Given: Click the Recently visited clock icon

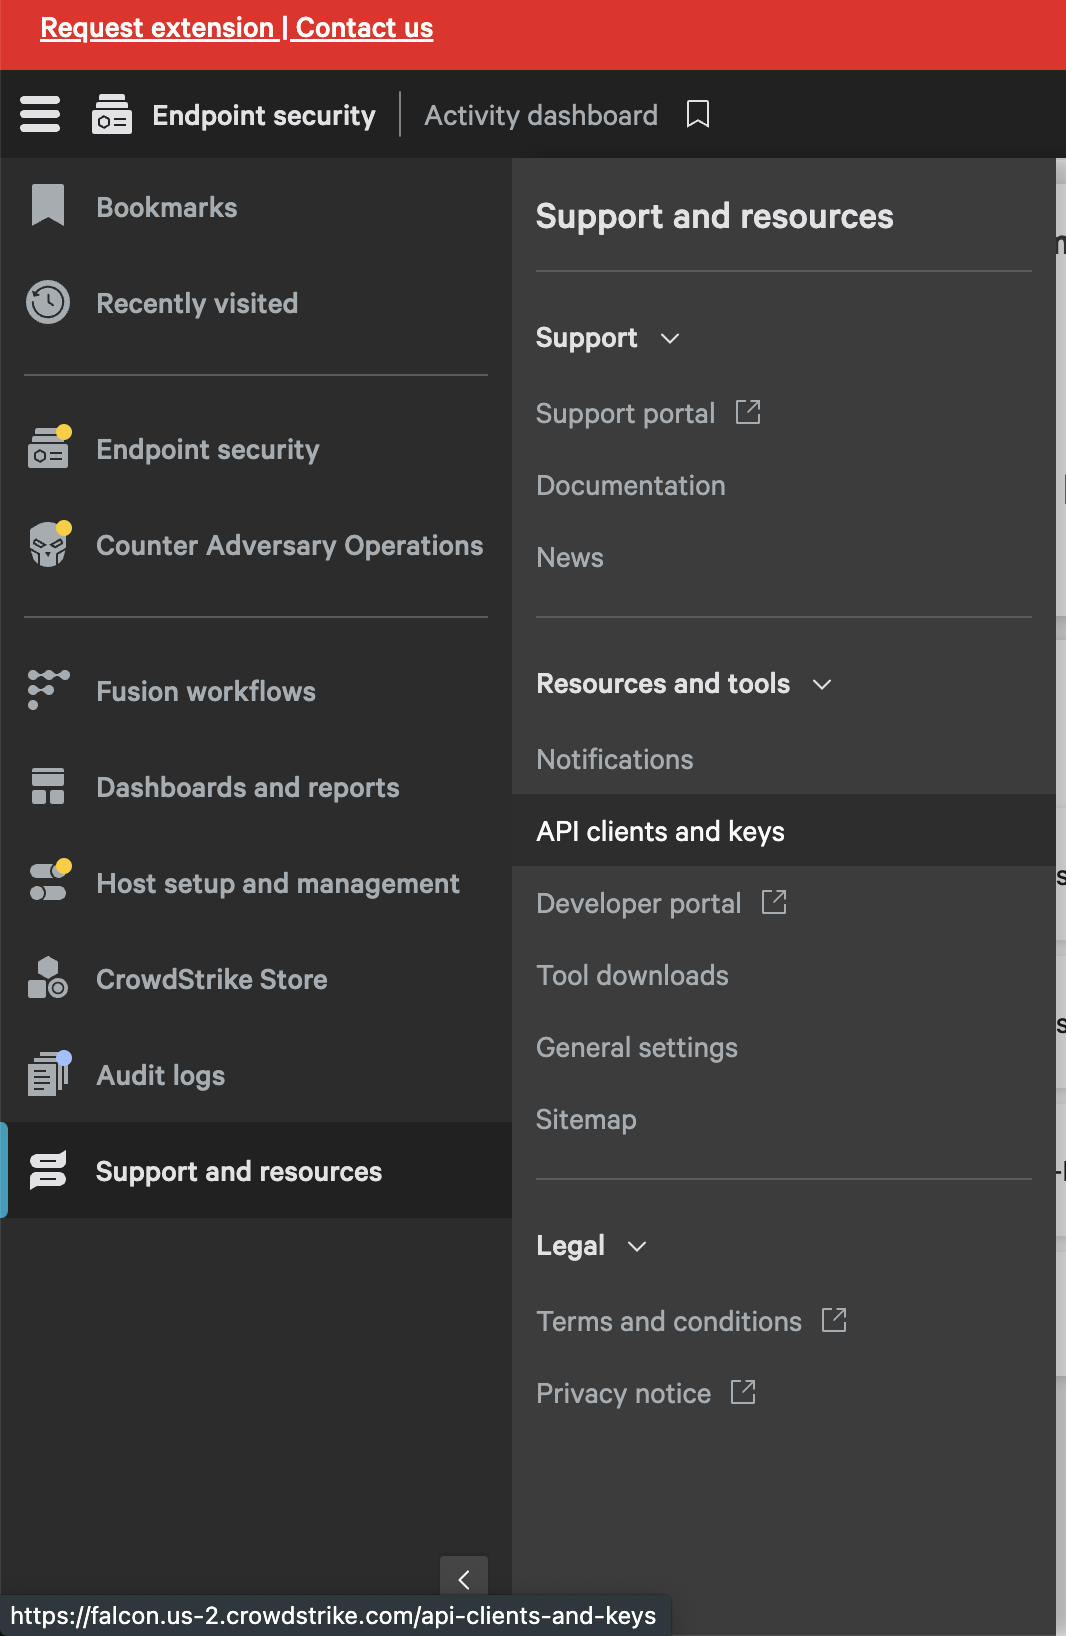Looking at the screenshot, I should (48, 302).
